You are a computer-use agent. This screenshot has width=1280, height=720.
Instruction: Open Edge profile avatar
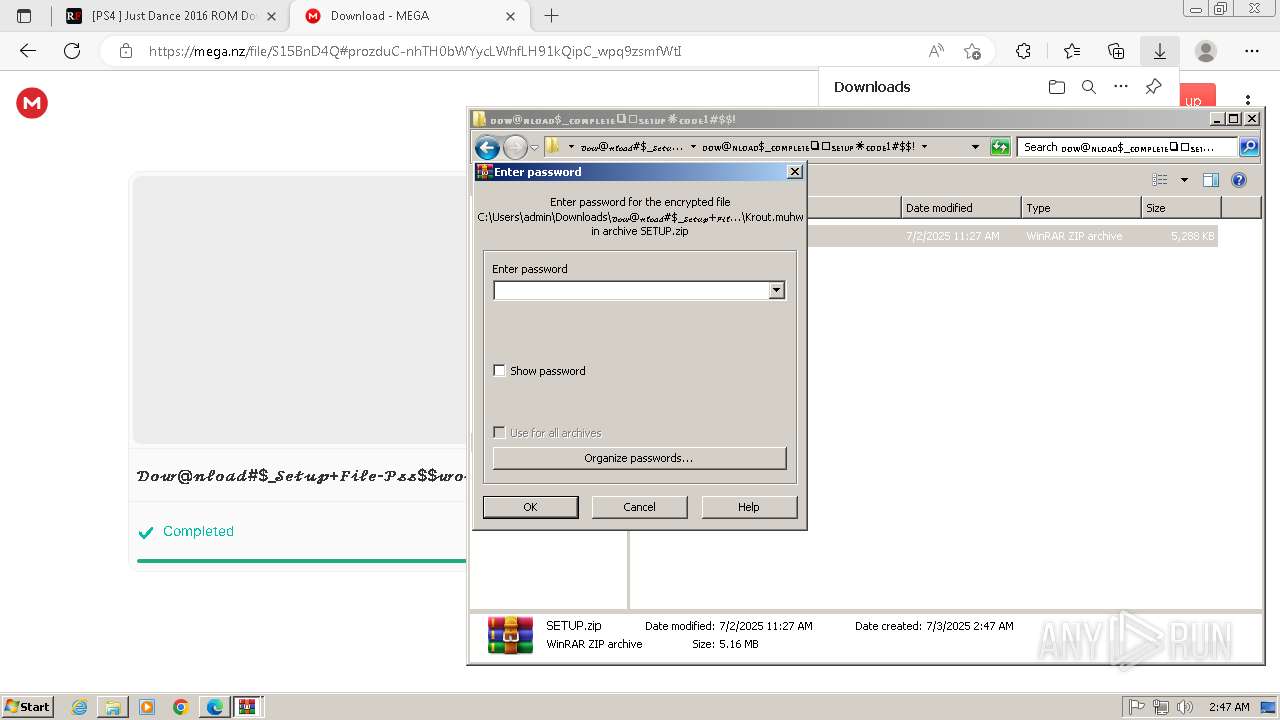tap(1206, 51)
